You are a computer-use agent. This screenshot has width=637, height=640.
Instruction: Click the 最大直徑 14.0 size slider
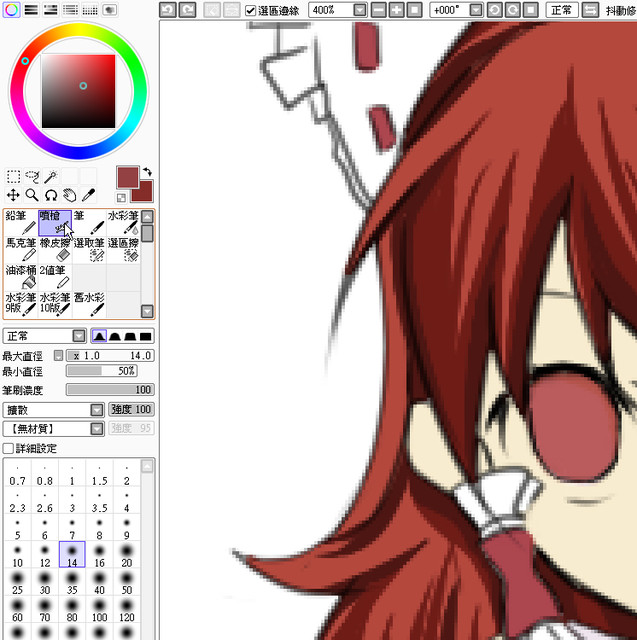coord(110,356)
